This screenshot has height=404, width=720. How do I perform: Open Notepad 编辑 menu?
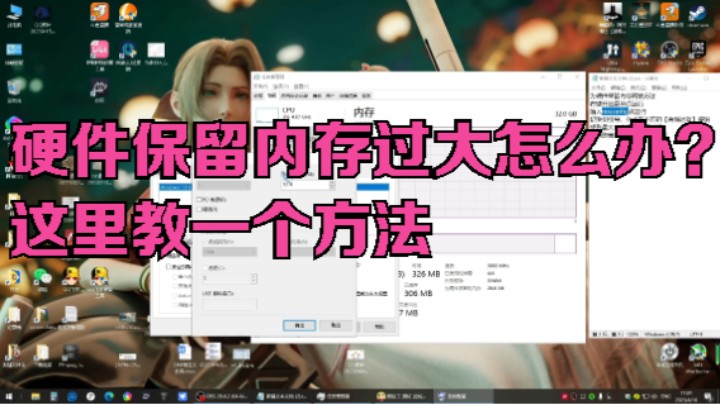click(x=619, y=87)
